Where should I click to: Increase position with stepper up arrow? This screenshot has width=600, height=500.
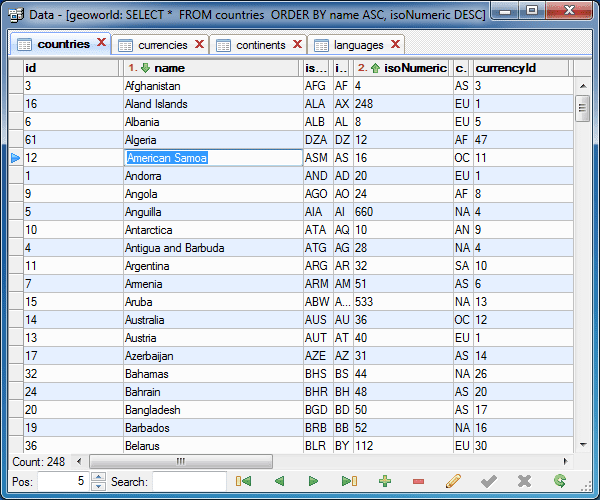pos(99,476)
